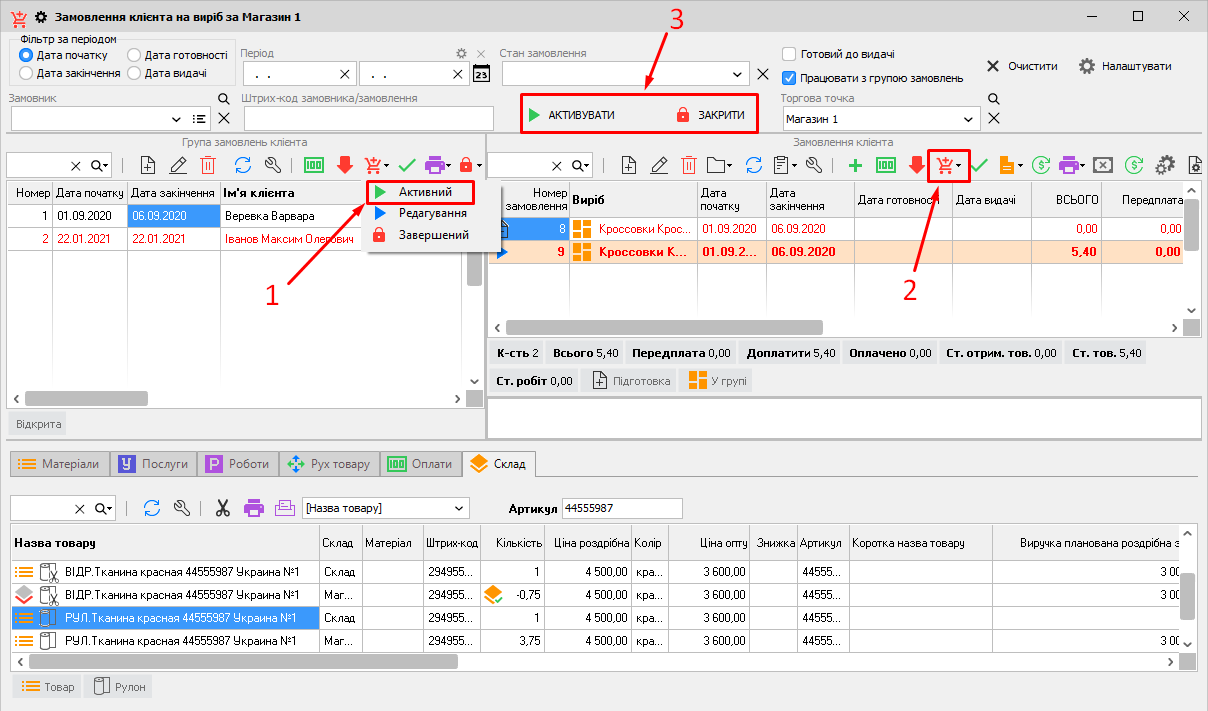Click the red down arrow in the order group toolbar
Viewport: 1208px width, 711px height.
[x=344, y=166]
